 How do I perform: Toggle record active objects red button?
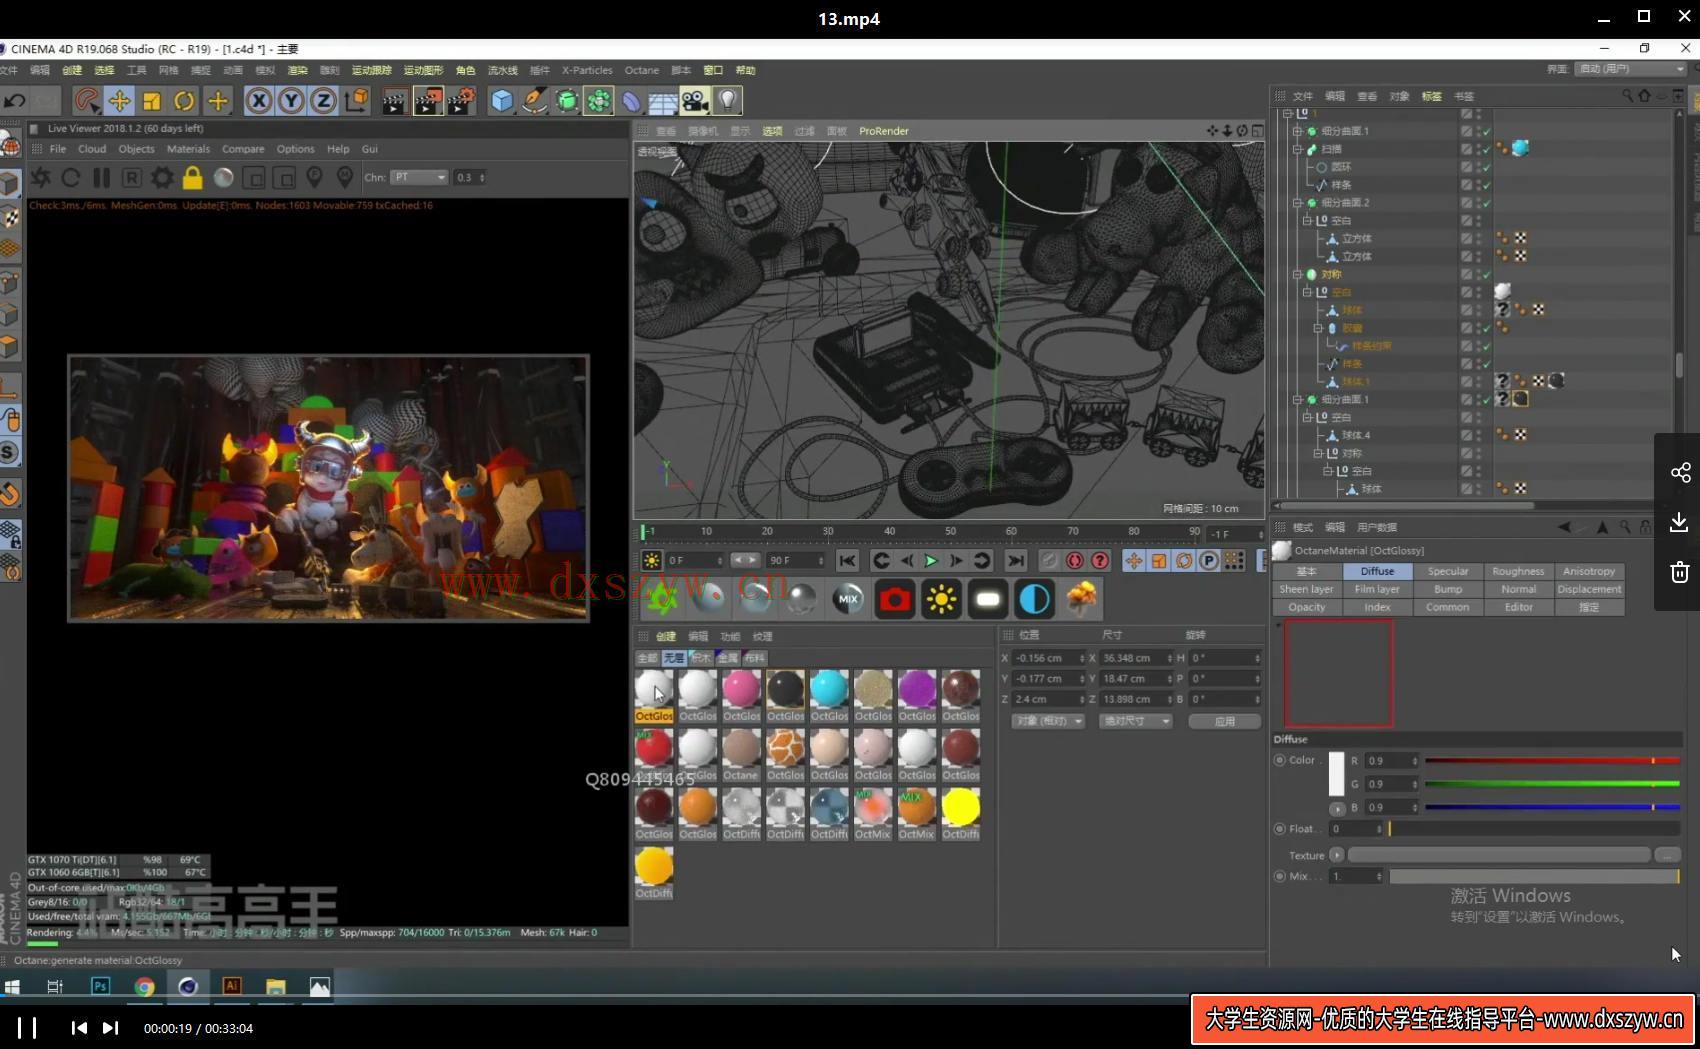pyautogui.click(x=1075, y=560)
